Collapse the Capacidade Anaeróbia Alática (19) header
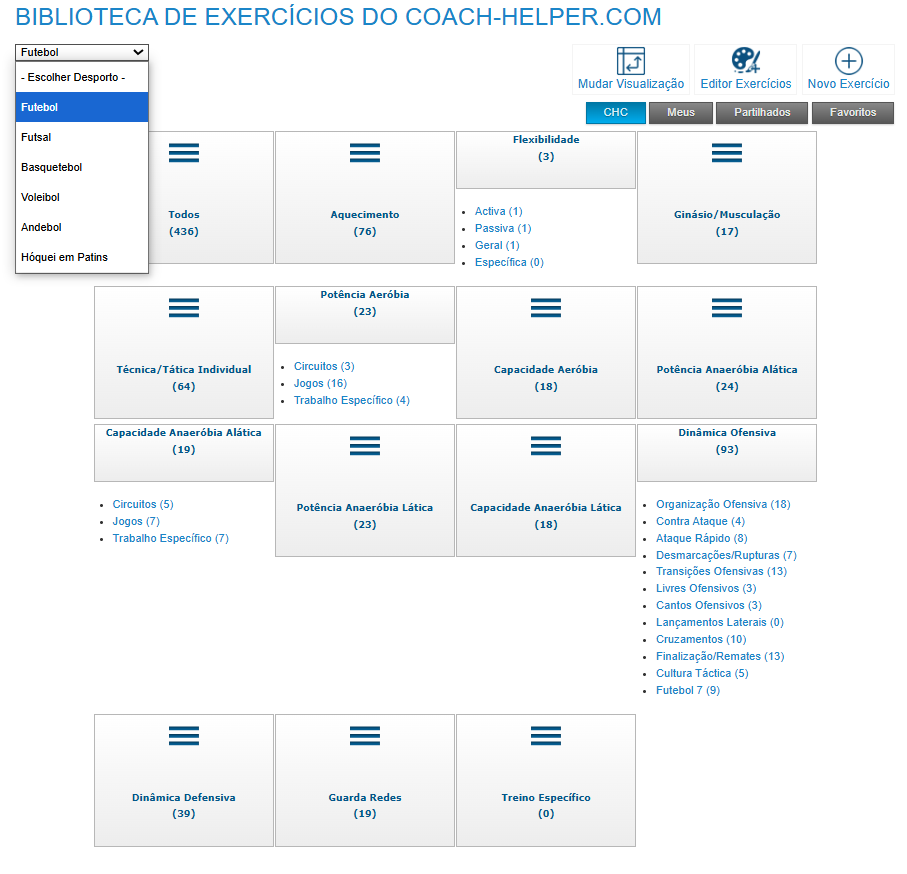The width and height of the screenshot is (907, 874). pyautogui.click(x=184, y=453)
